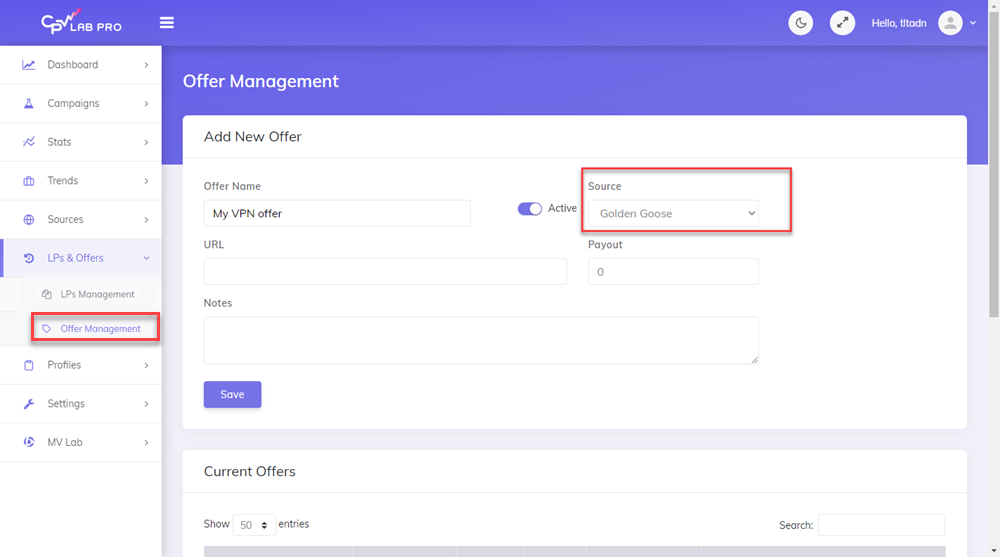Click the Campaigns flask icon
Screen dimensions: 1000x557
tap(28, 104)
